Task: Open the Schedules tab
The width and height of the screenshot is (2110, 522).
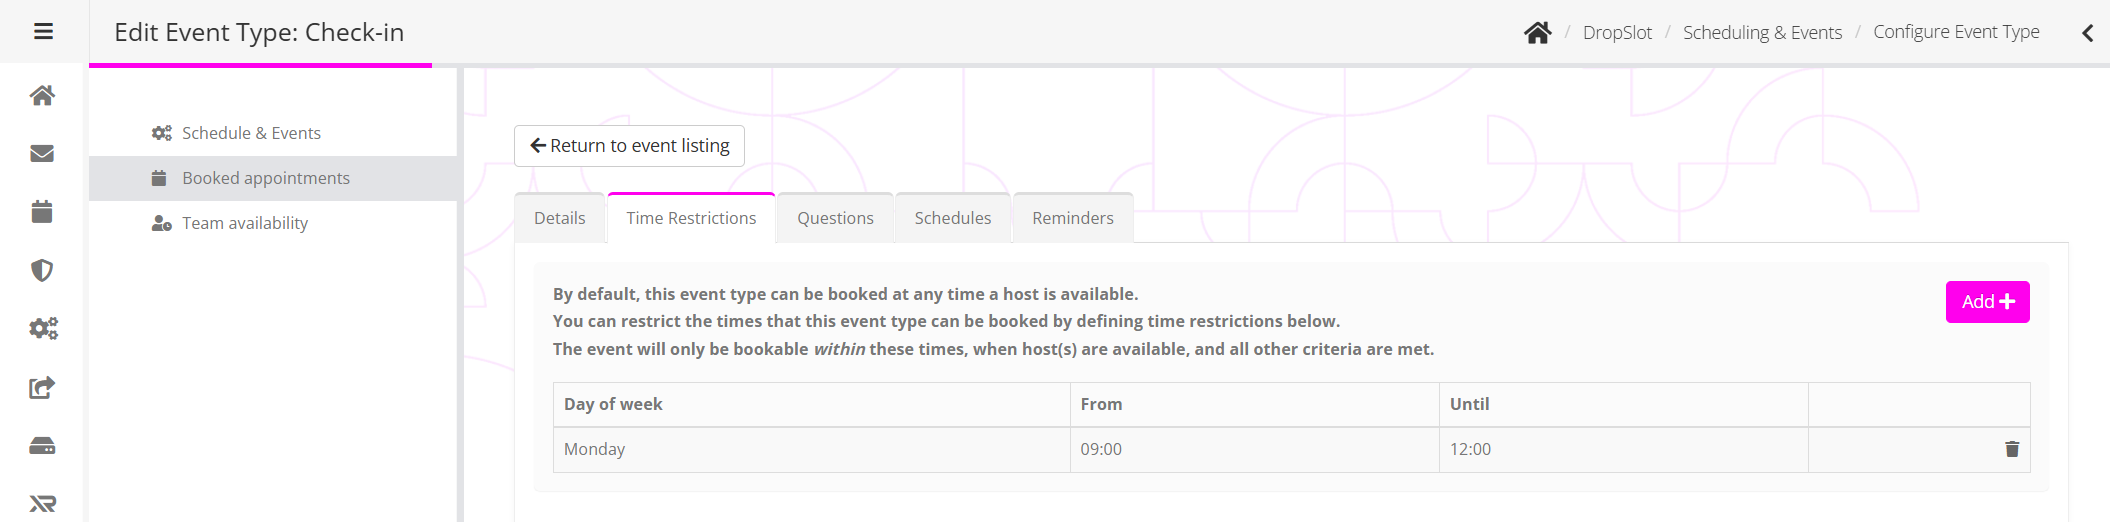Action: coord(952,218)
